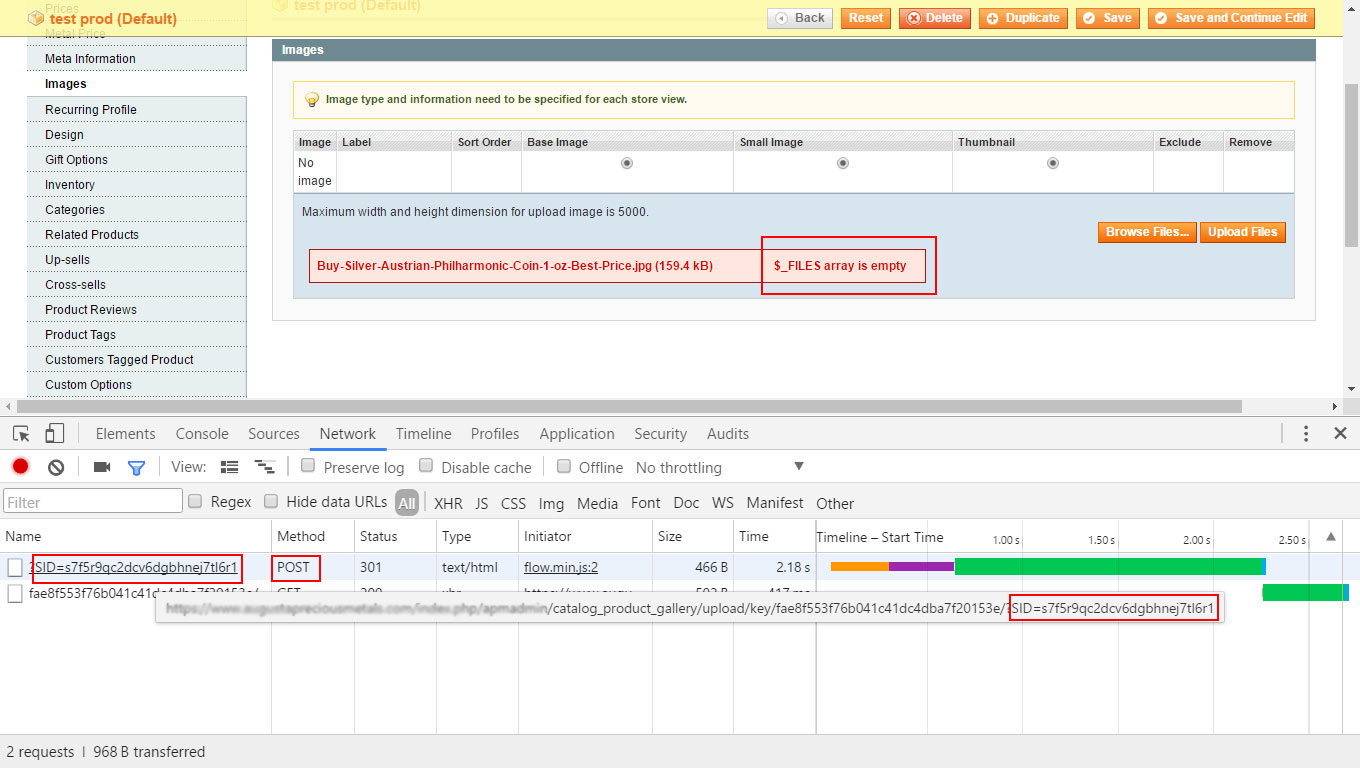
Task: Open the DevTools three-dot customization menu
Action: pos(1306,433)
